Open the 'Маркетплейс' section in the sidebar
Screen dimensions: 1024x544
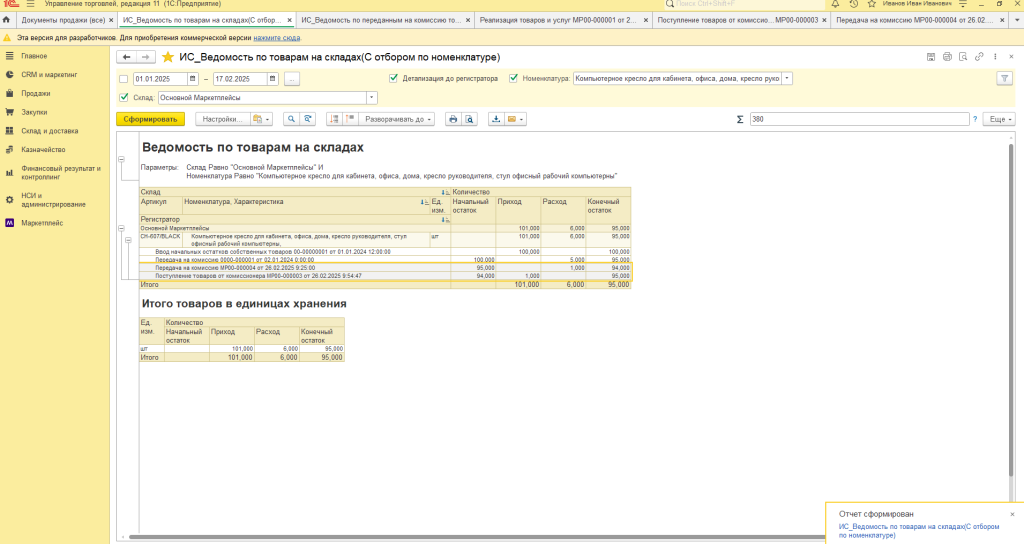(x=42, y=223)
